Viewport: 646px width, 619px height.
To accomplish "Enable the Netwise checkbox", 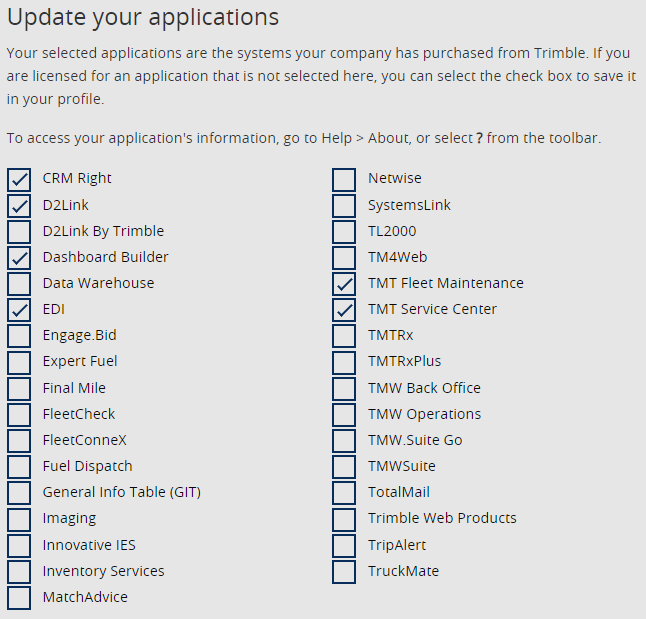I will pos(344,179).
